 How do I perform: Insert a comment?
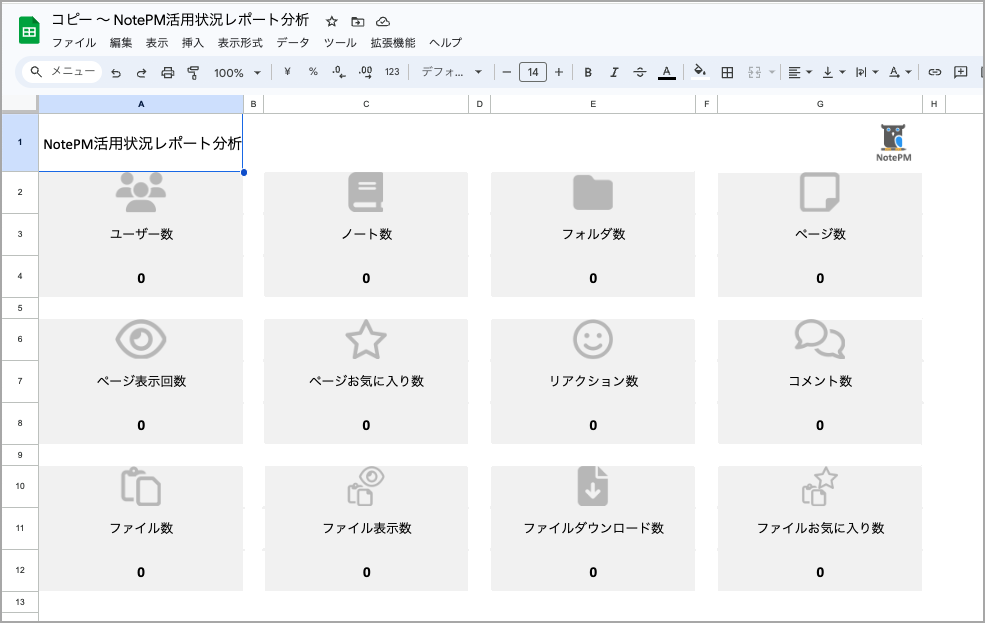click(961, 72)
